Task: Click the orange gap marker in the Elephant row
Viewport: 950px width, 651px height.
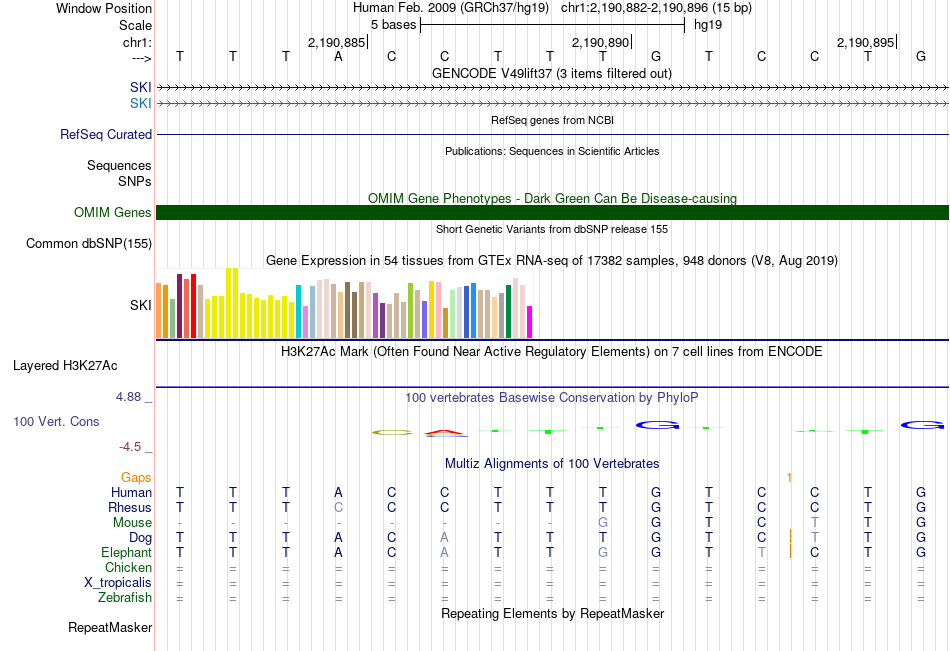Action: (x=790, y=552)
